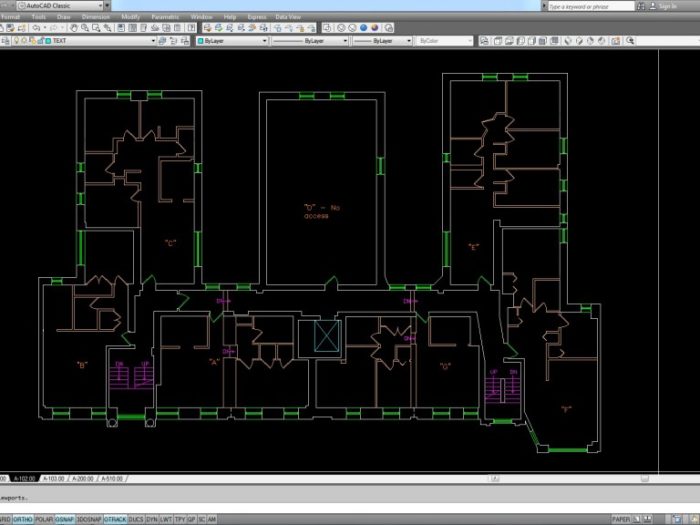Image resolution: width=700 pixels, height=525 pixels.
Task: Open the Properties palette icon
Action: pyautogui.click(x=121, y=28)
